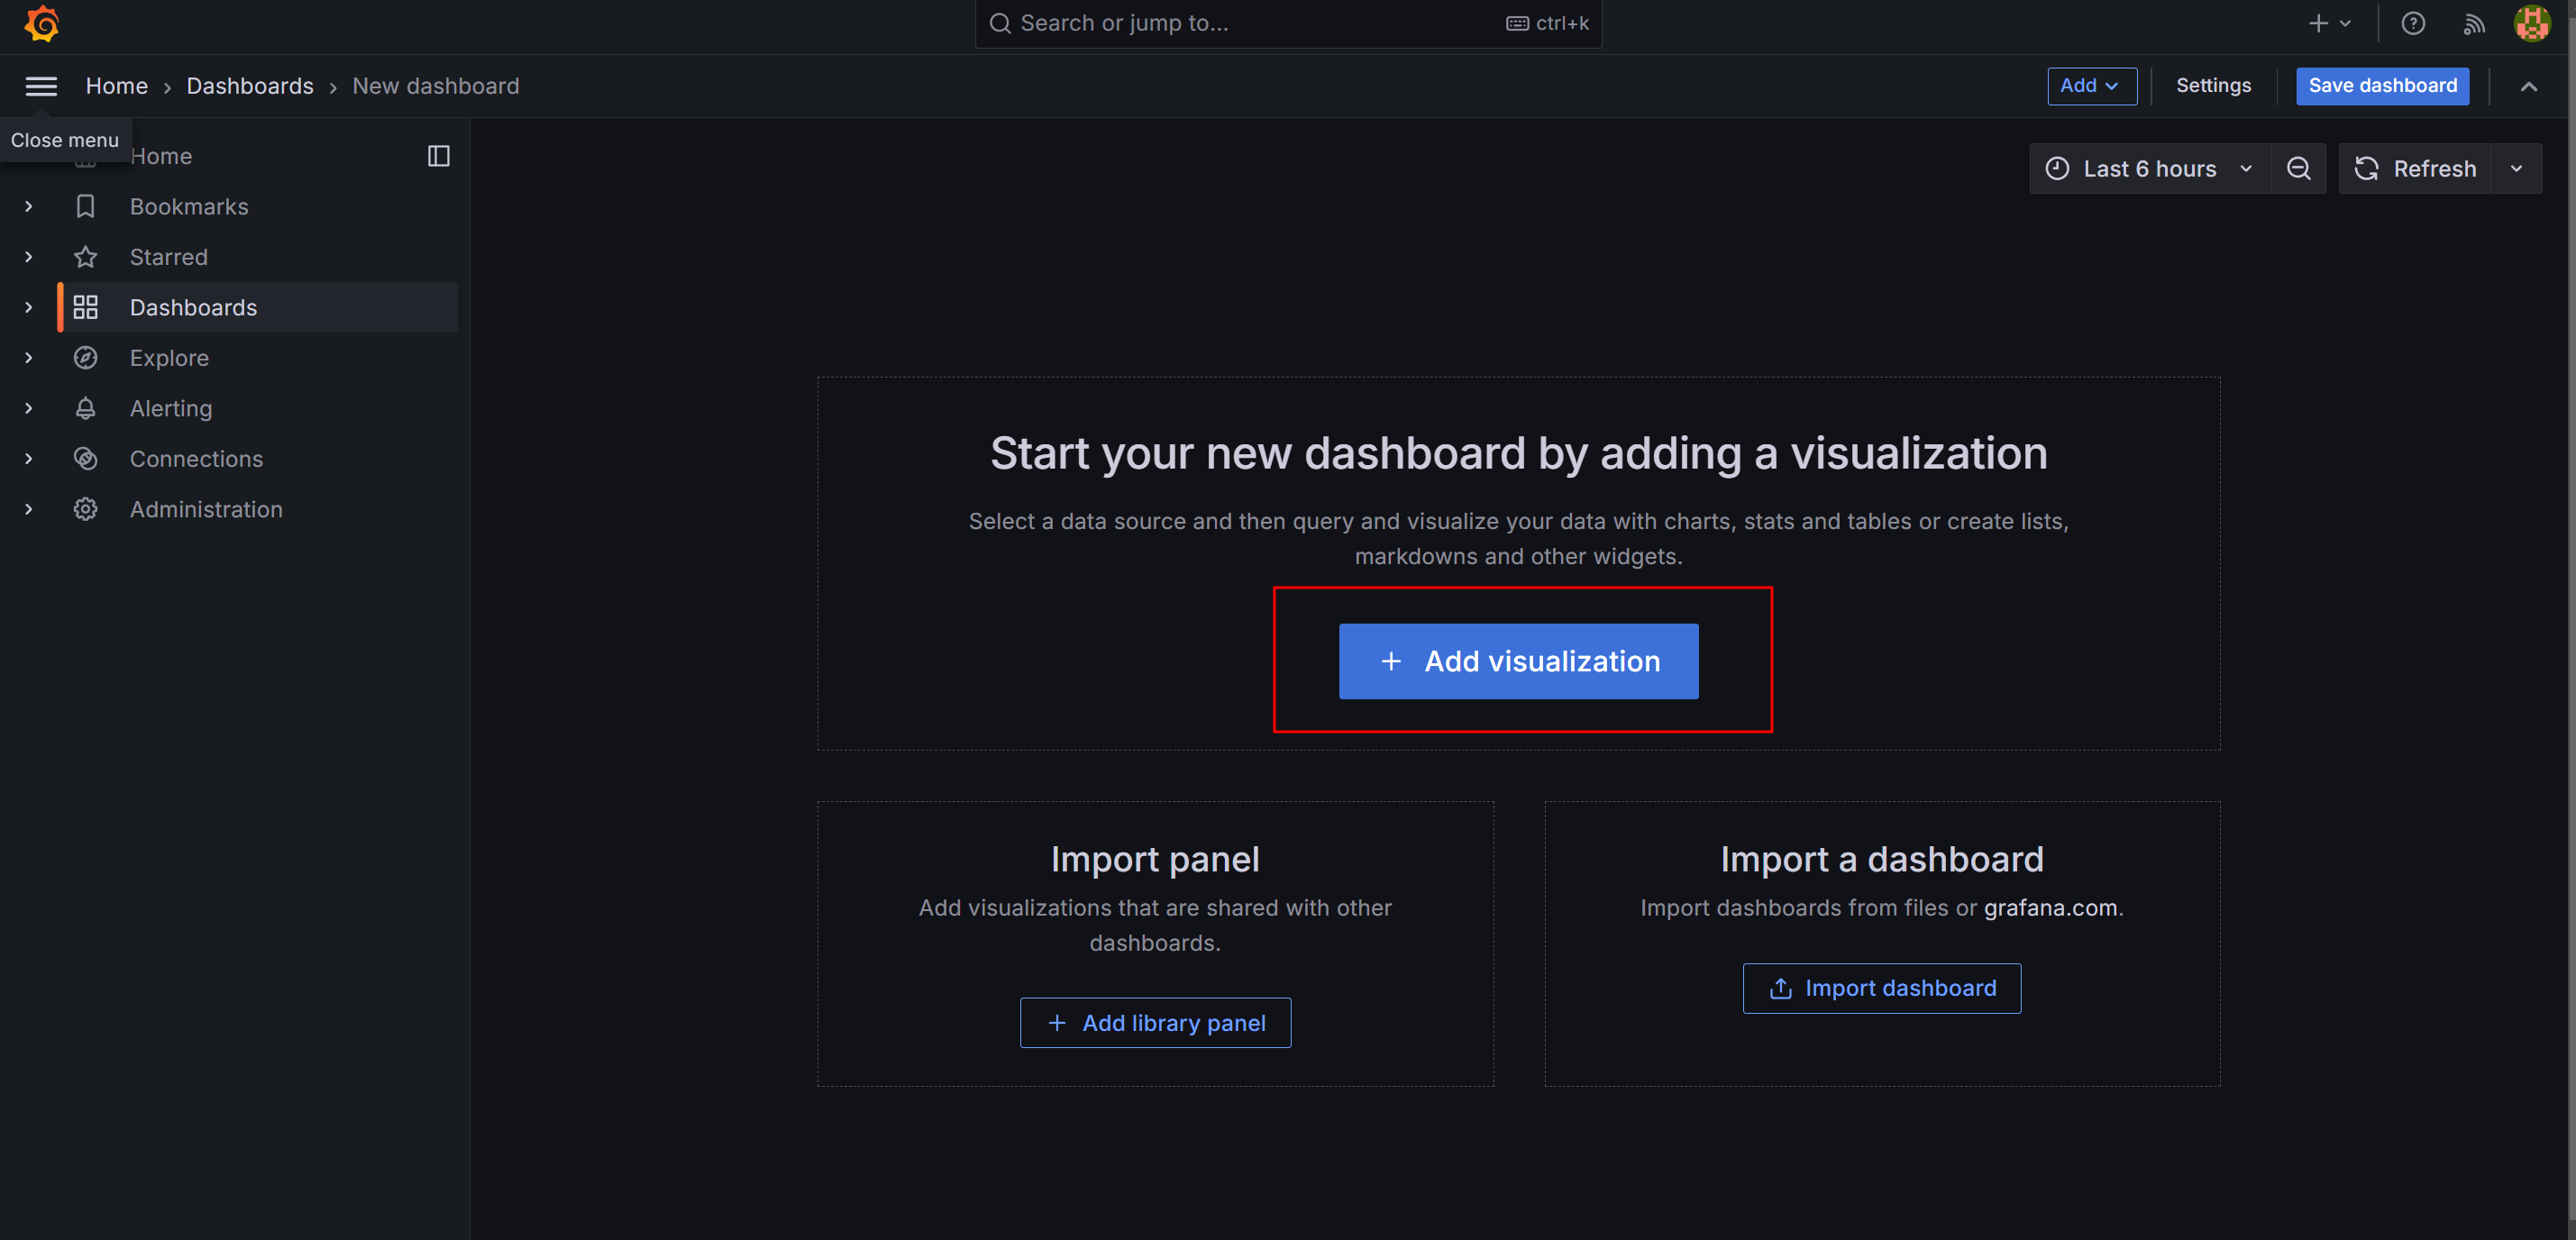This screenshot has width=2576, height=1240.
Task: Click the Save dashboard button
Action: (x=2382, y=86)
